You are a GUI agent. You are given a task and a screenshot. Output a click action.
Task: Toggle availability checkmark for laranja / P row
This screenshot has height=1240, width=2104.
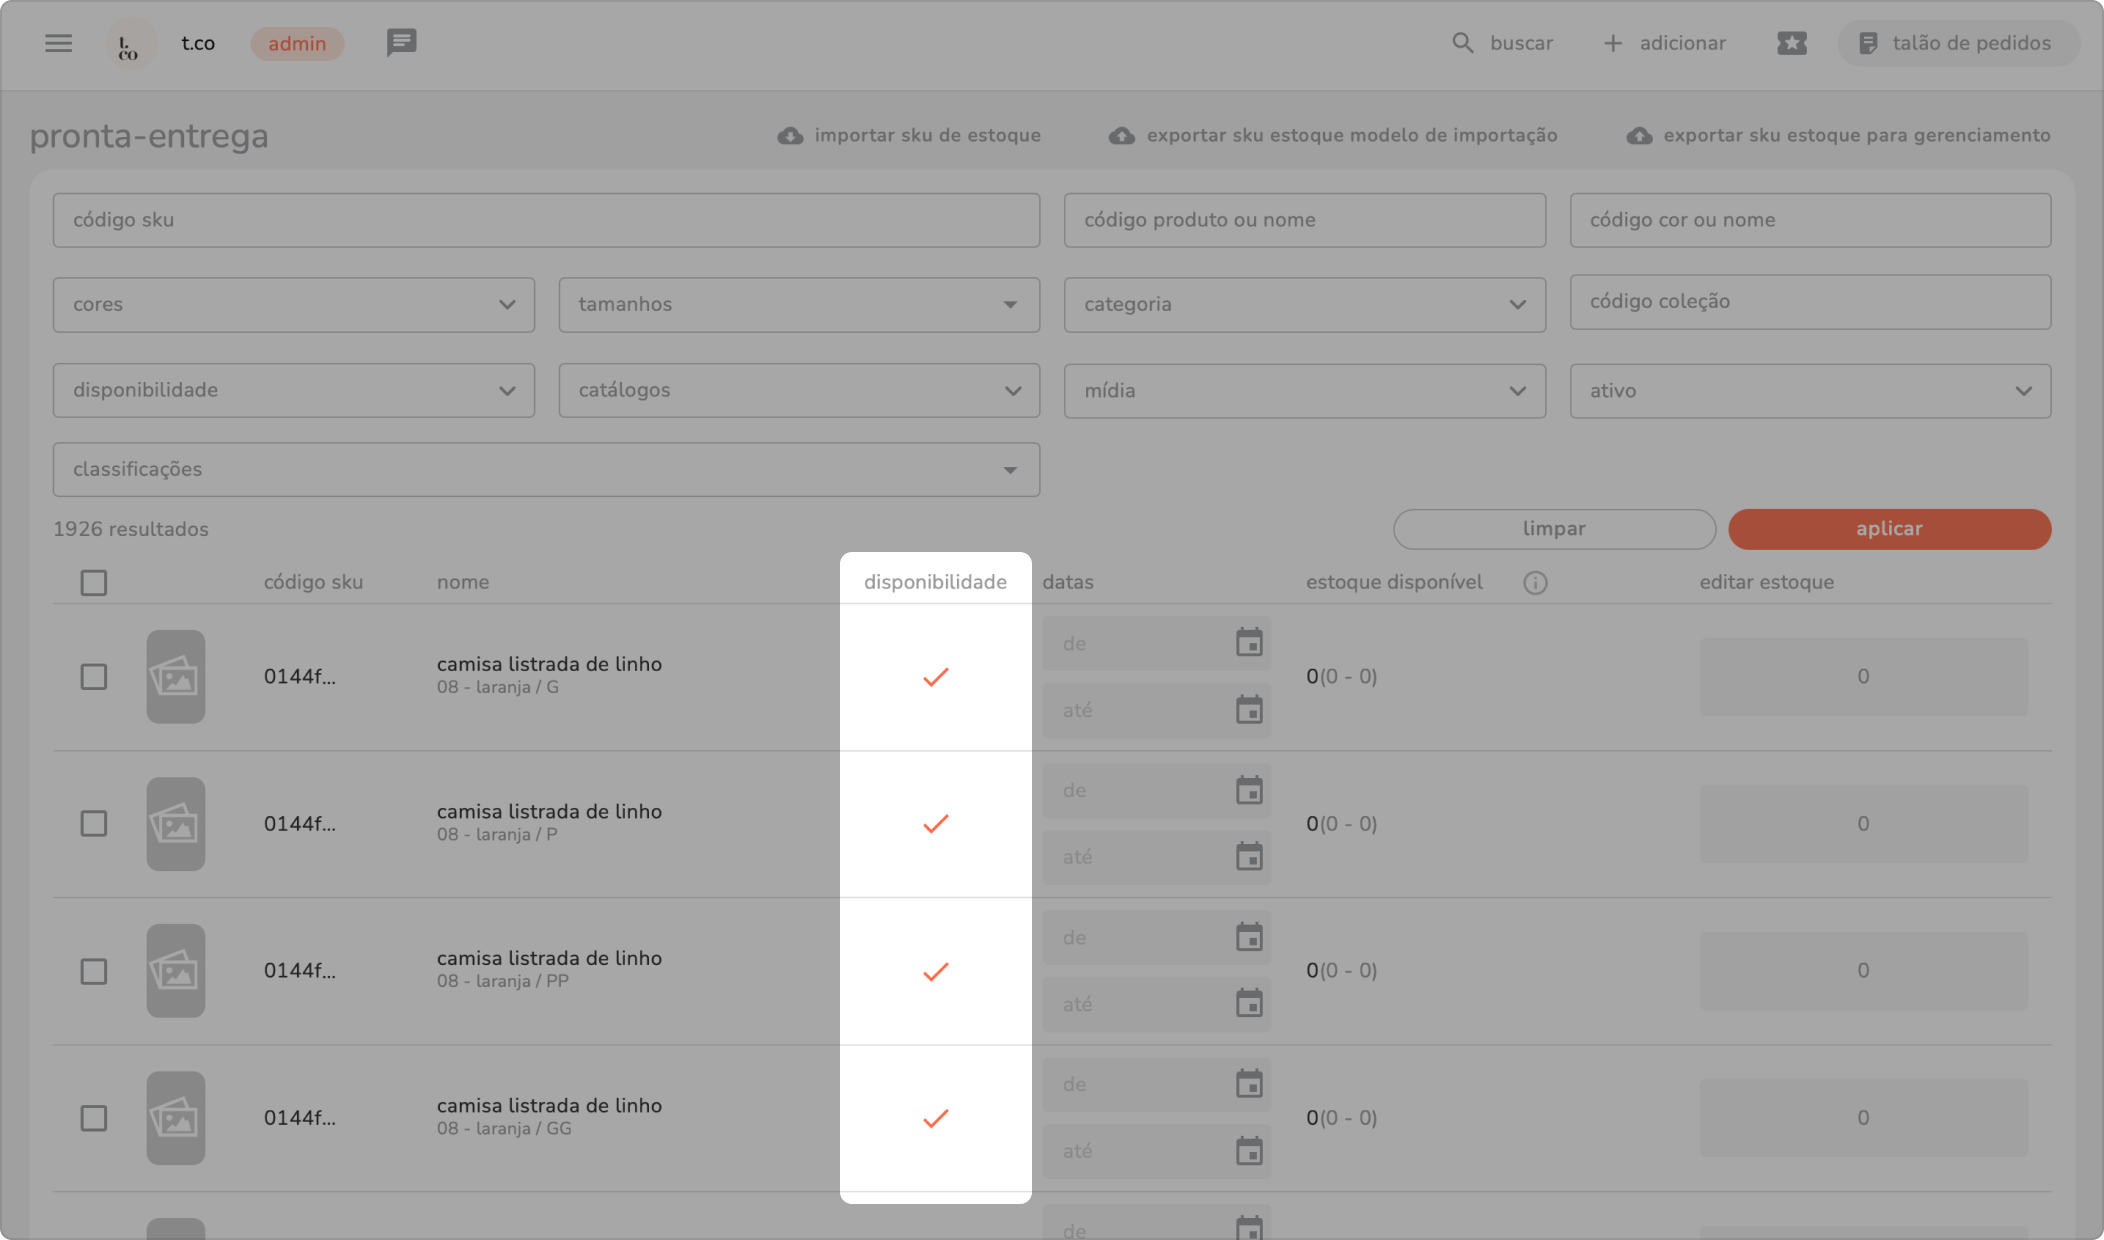[935, 824]
